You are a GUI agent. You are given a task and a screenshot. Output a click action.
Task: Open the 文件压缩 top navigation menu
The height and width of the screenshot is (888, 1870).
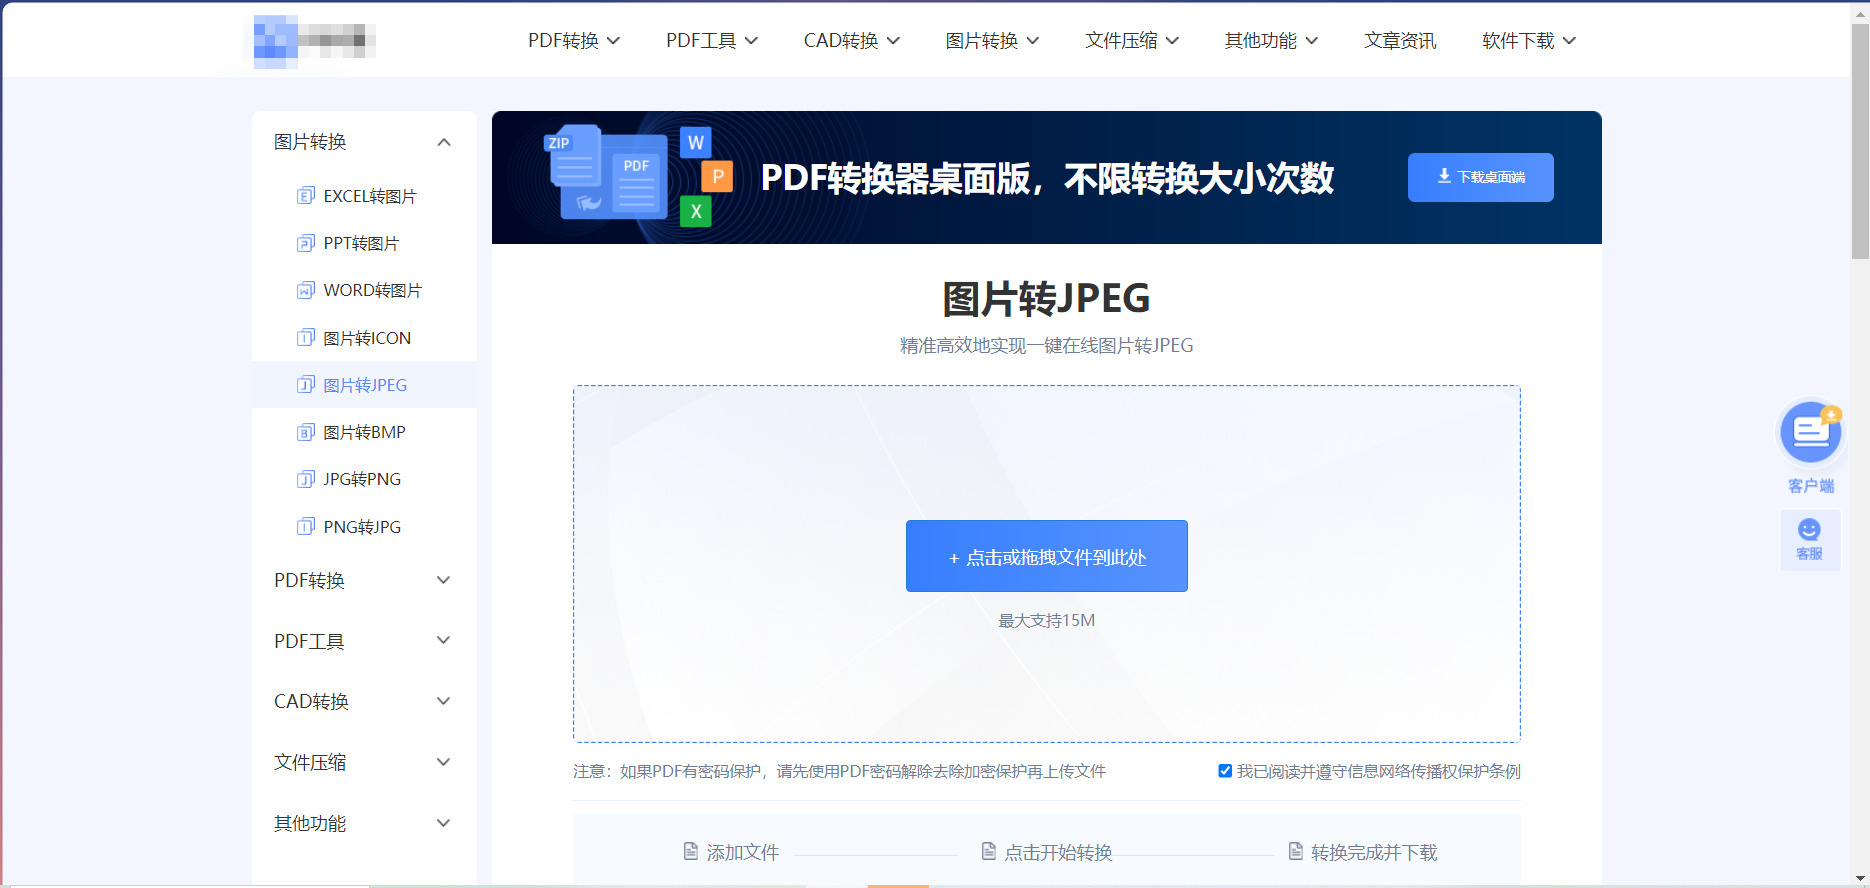1132,41
